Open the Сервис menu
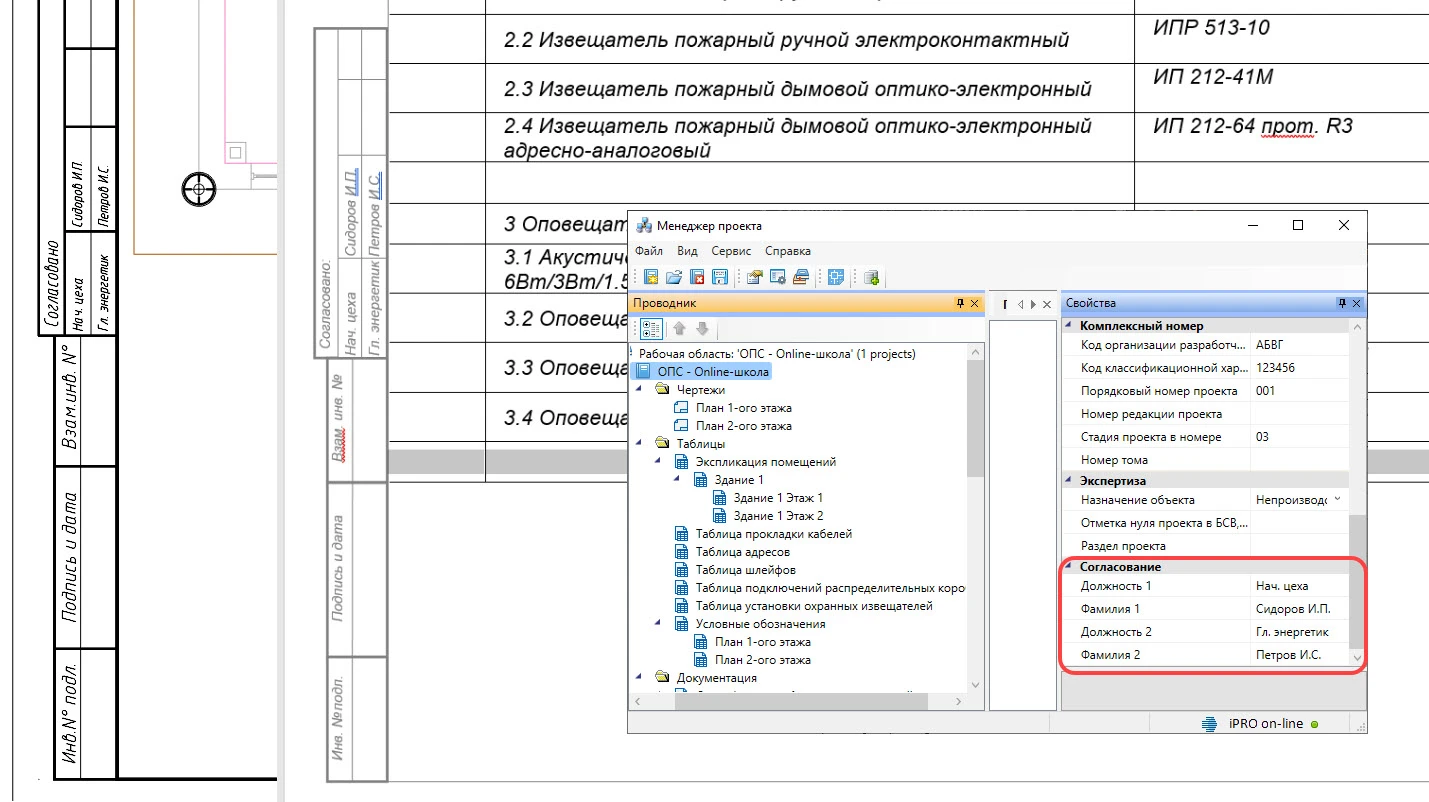 [x=732, y=251]
